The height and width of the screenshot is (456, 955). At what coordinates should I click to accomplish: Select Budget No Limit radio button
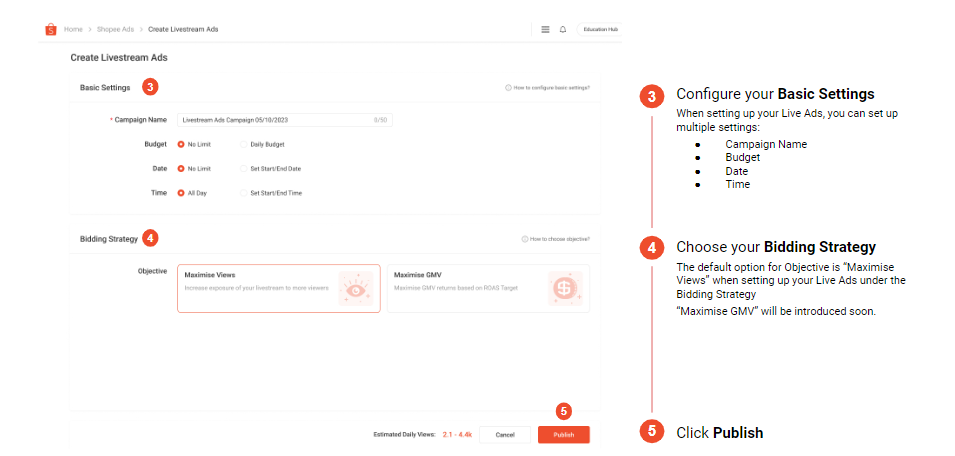(181, 144)
